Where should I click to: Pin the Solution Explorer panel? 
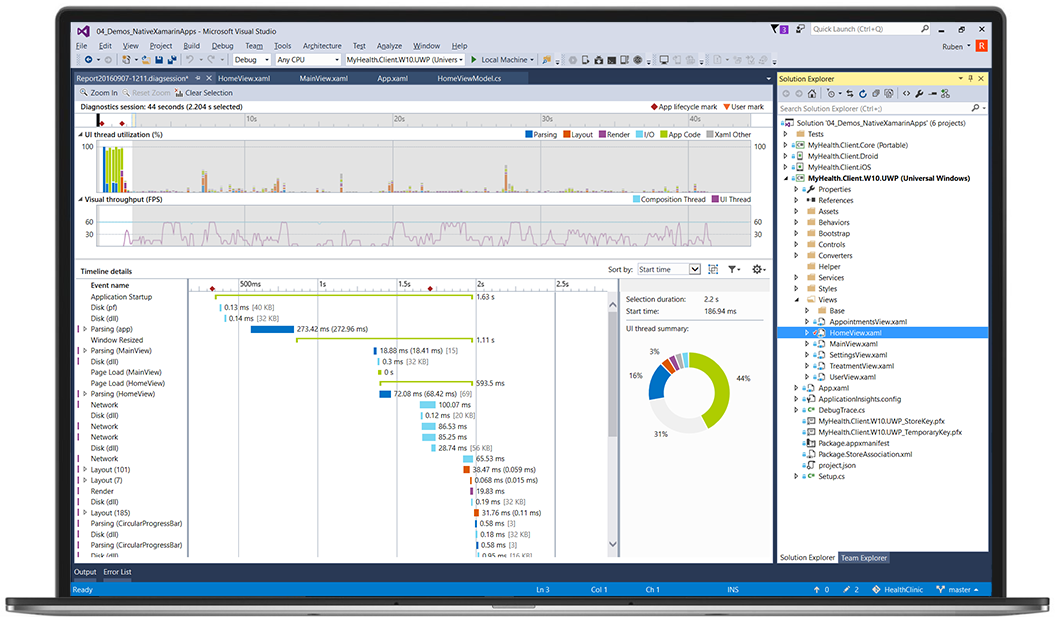pyautogui.click(x=970, y=79)
